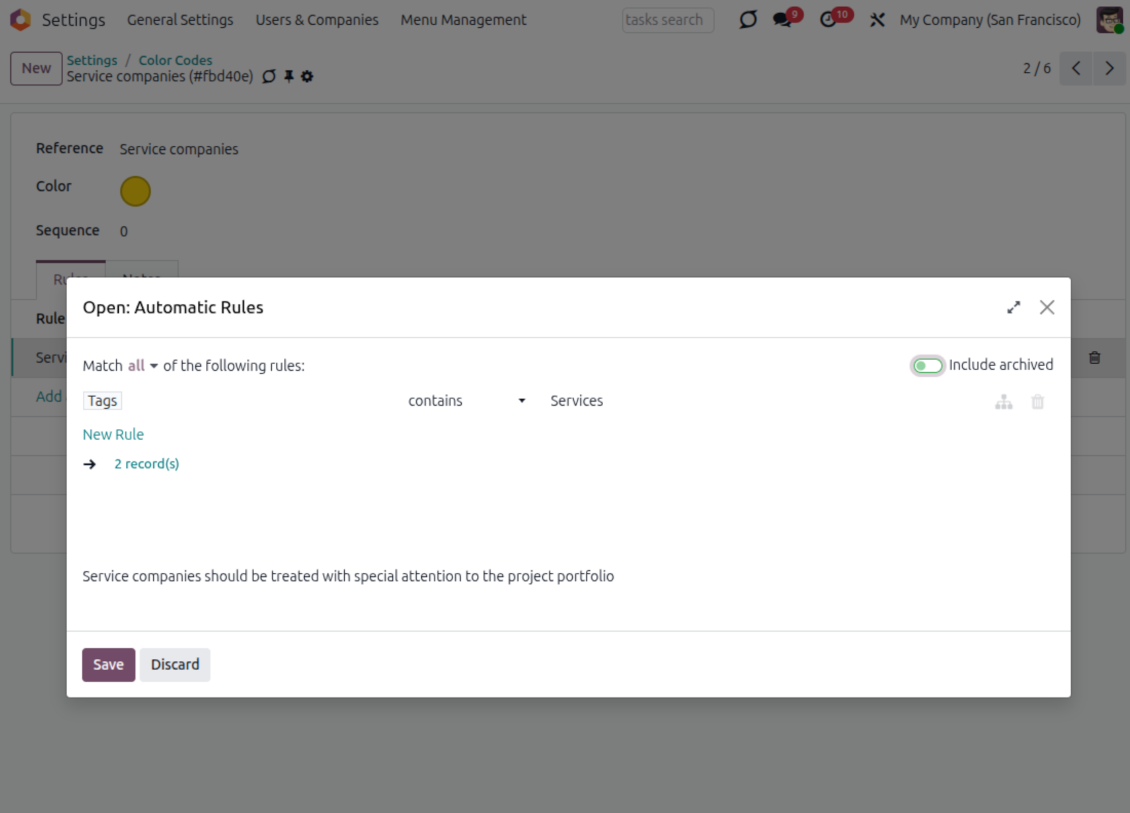Open the Match all dropdown
This screenshot has width=1130, height=813.
pyautogui.click(x=143, y=366)
